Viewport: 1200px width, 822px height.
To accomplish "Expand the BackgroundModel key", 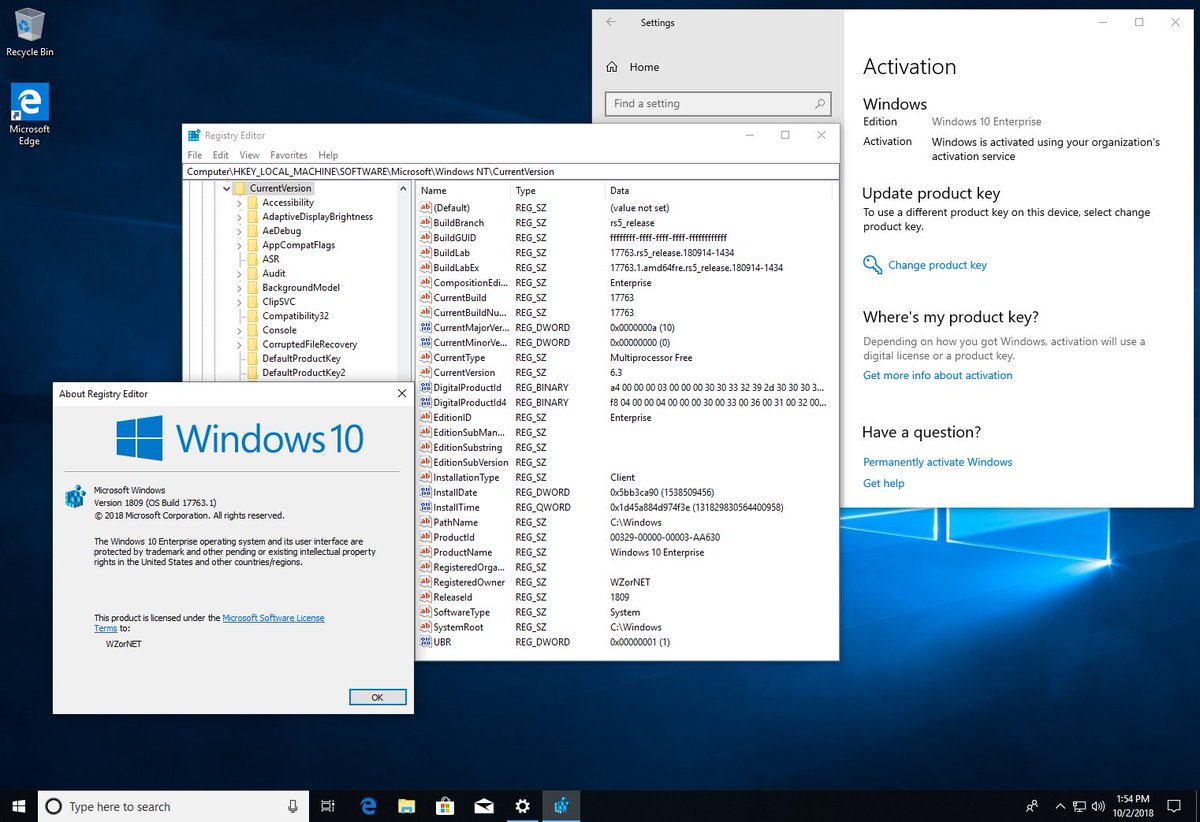I will point(239,288).
